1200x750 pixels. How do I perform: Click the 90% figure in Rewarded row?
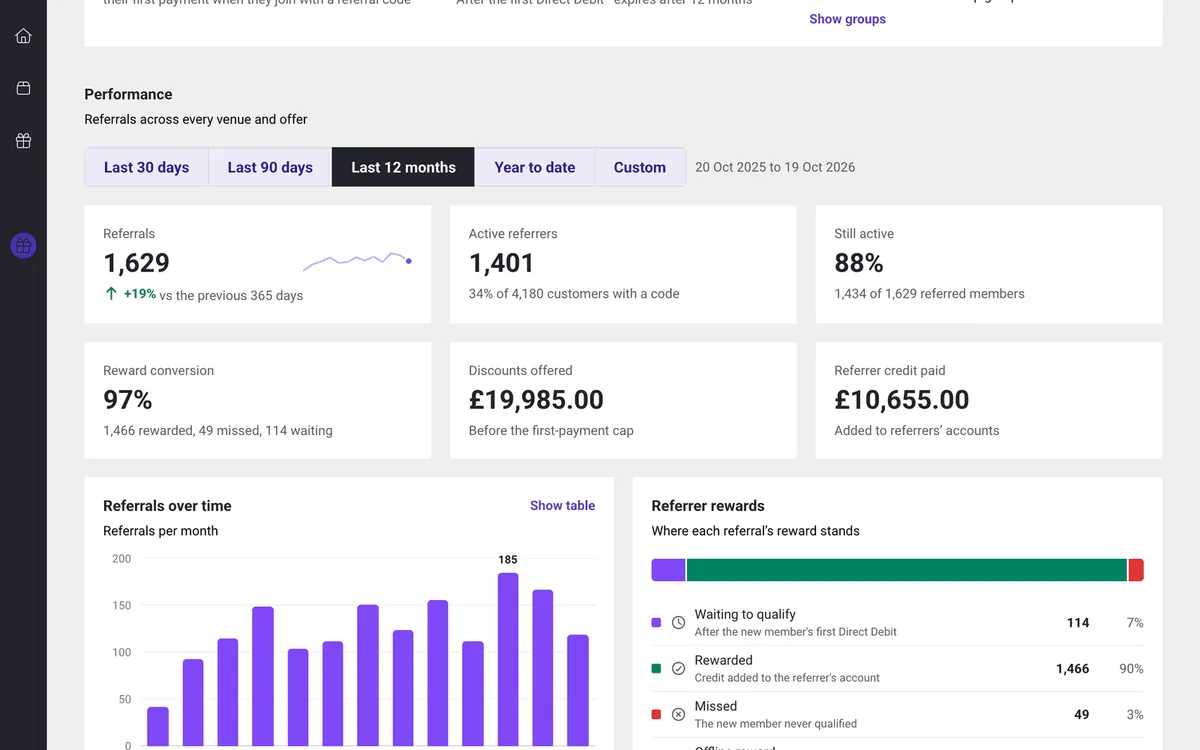click(x=1131, y=668)
